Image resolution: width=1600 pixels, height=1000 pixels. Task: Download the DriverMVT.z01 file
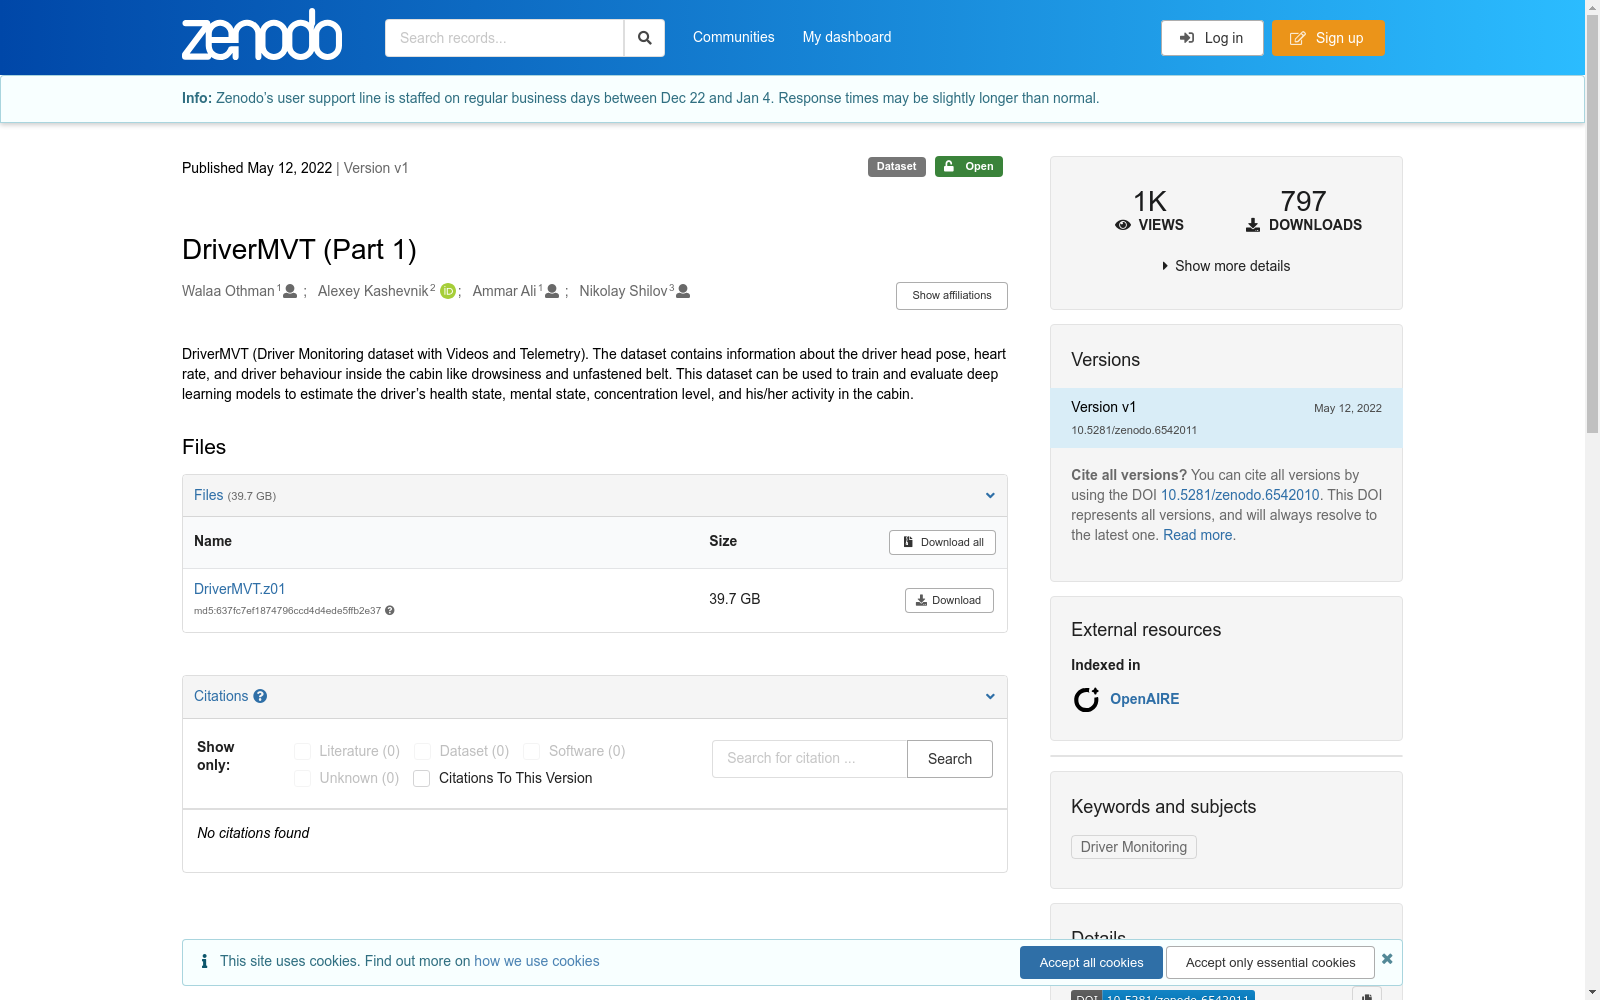point(949,600)
